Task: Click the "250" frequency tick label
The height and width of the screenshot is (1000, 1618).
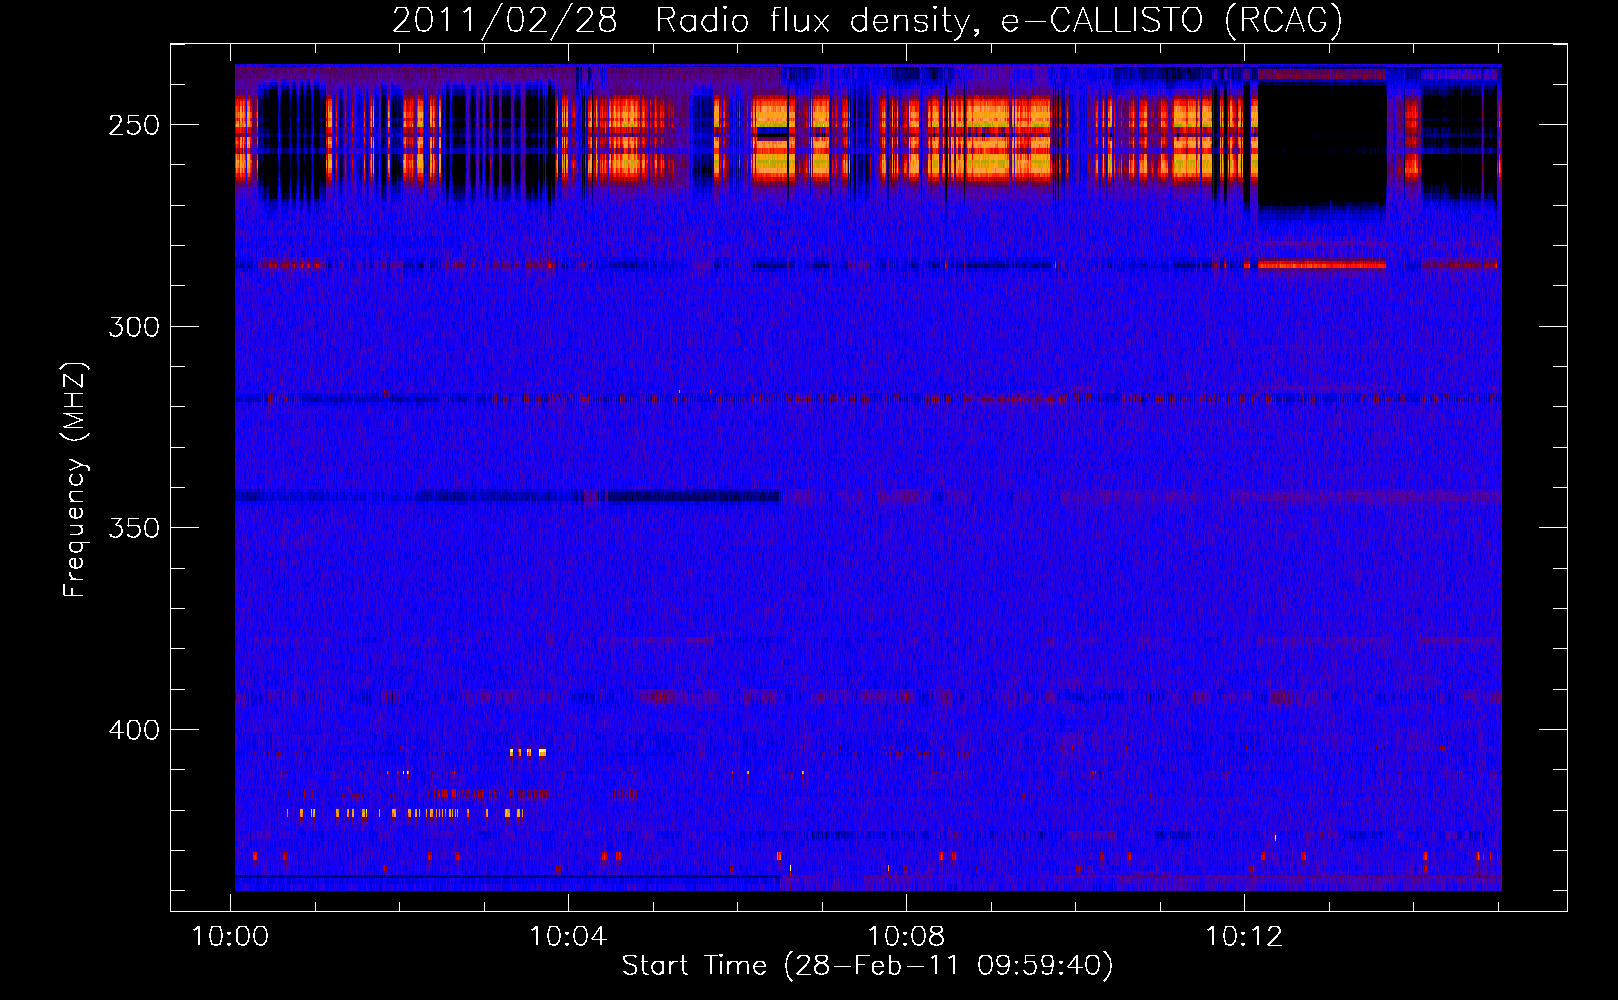Action: point(134,125)
